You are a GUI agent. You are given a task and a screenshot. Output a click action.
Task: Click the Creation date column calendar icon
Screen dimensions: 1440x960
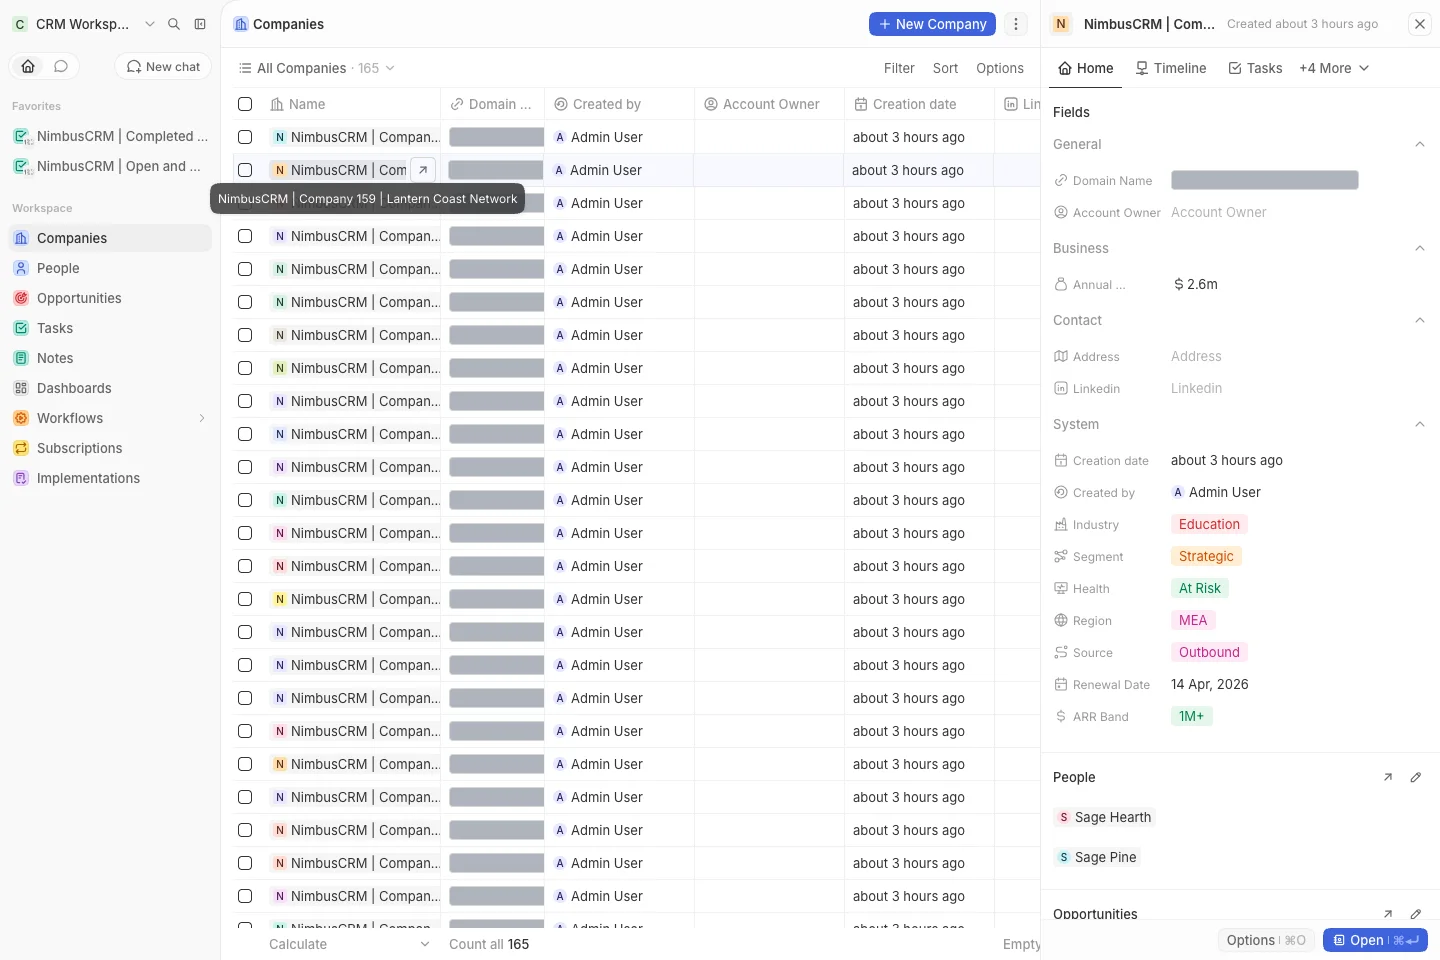pos(861,104)
